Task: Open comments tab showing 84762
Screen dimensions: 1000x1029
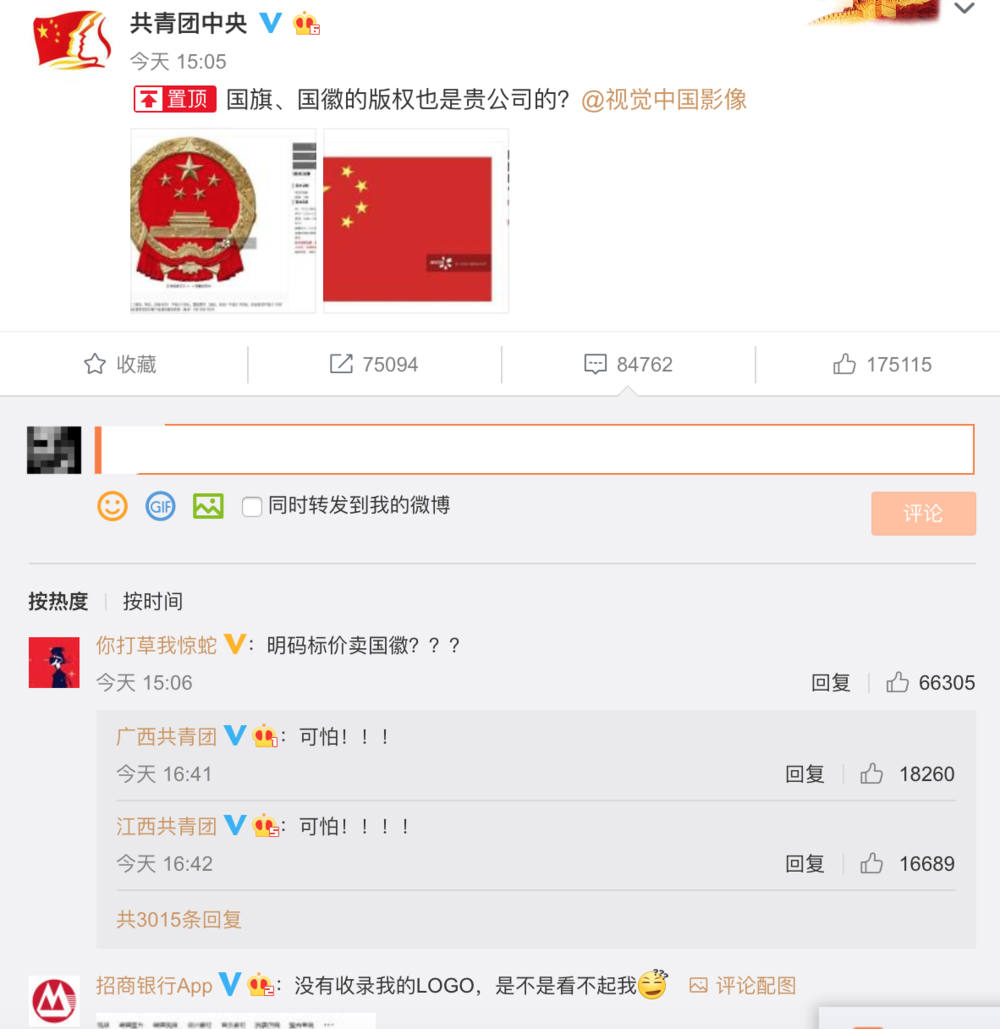Action: [x=628, y=364]
